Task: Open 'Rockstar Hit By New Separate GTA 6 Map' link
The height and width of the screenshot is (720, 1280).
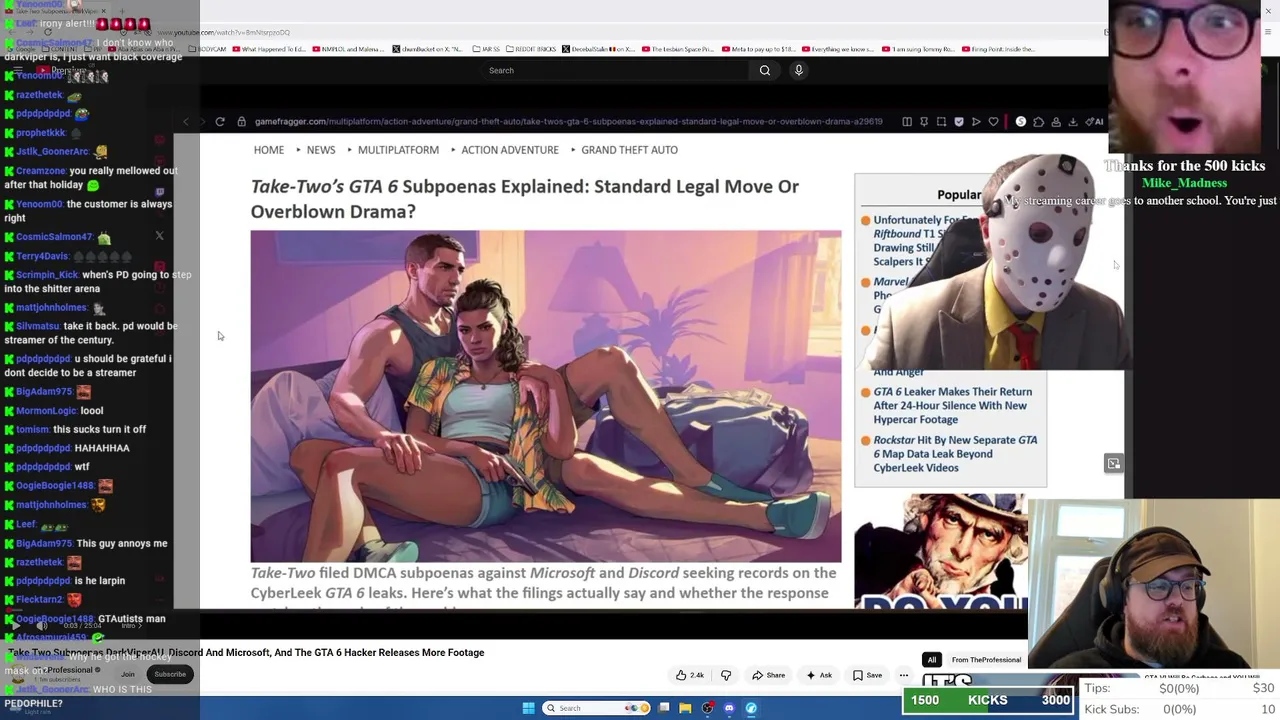Action: click(x=955, y=454)
